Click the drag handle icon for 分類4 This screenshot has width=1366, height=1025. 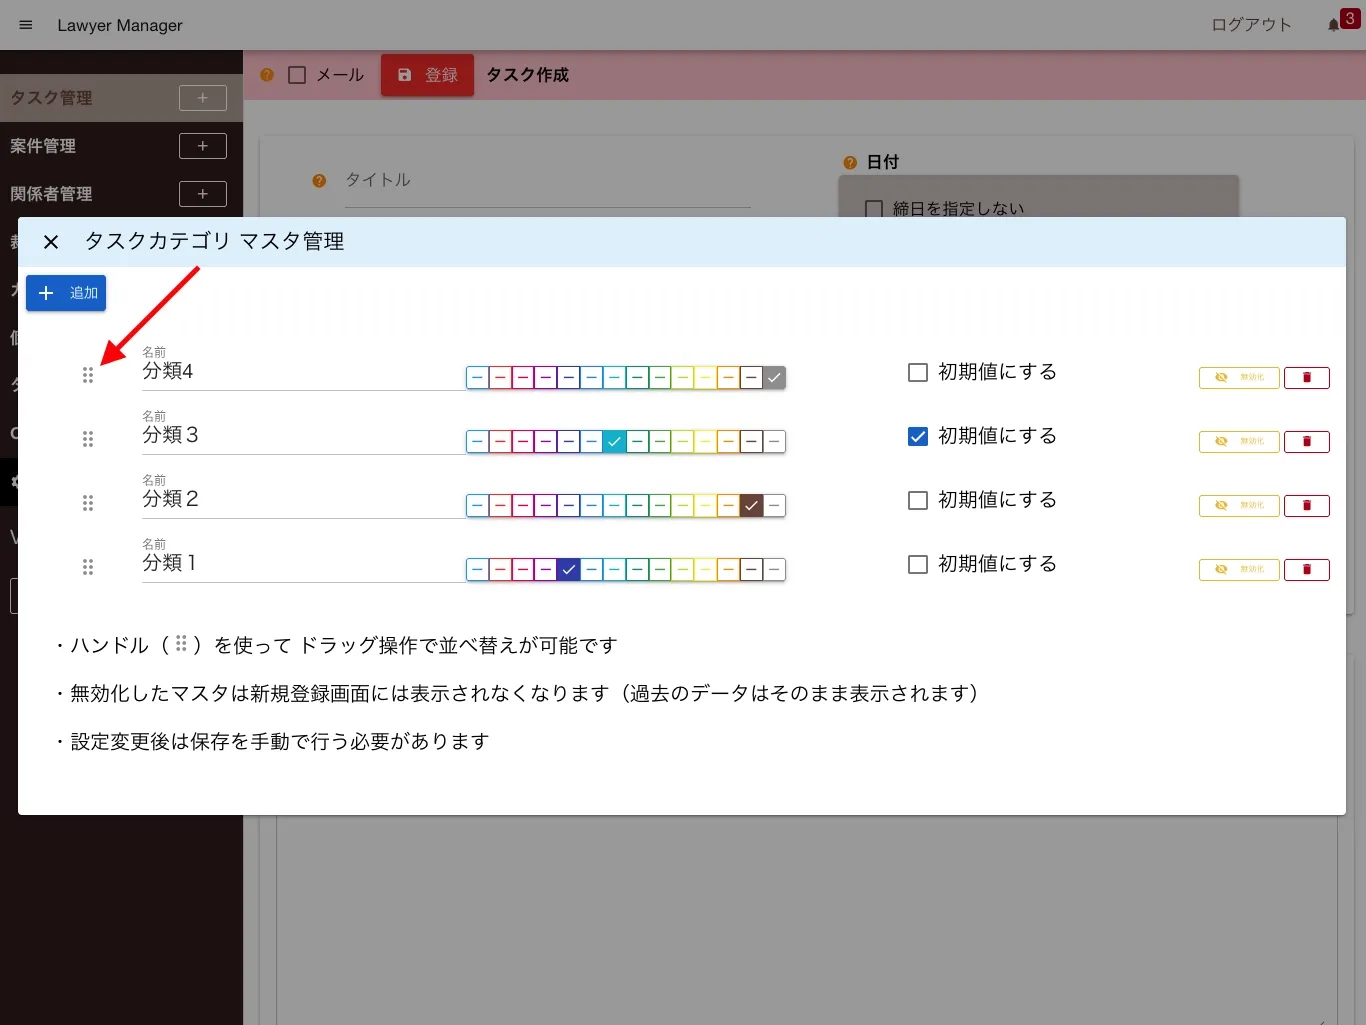pos(88,375)
